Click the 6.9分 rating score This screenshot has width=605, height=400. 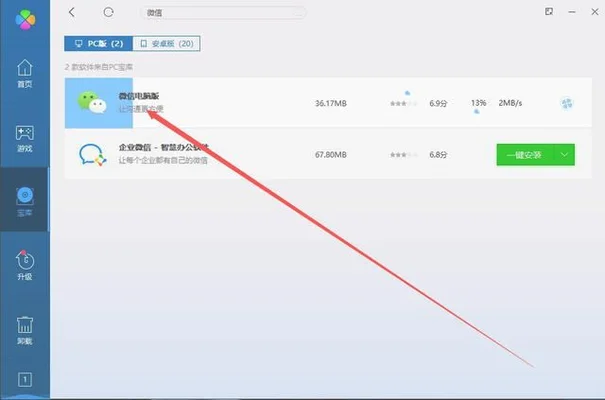[x=438, y=103]
